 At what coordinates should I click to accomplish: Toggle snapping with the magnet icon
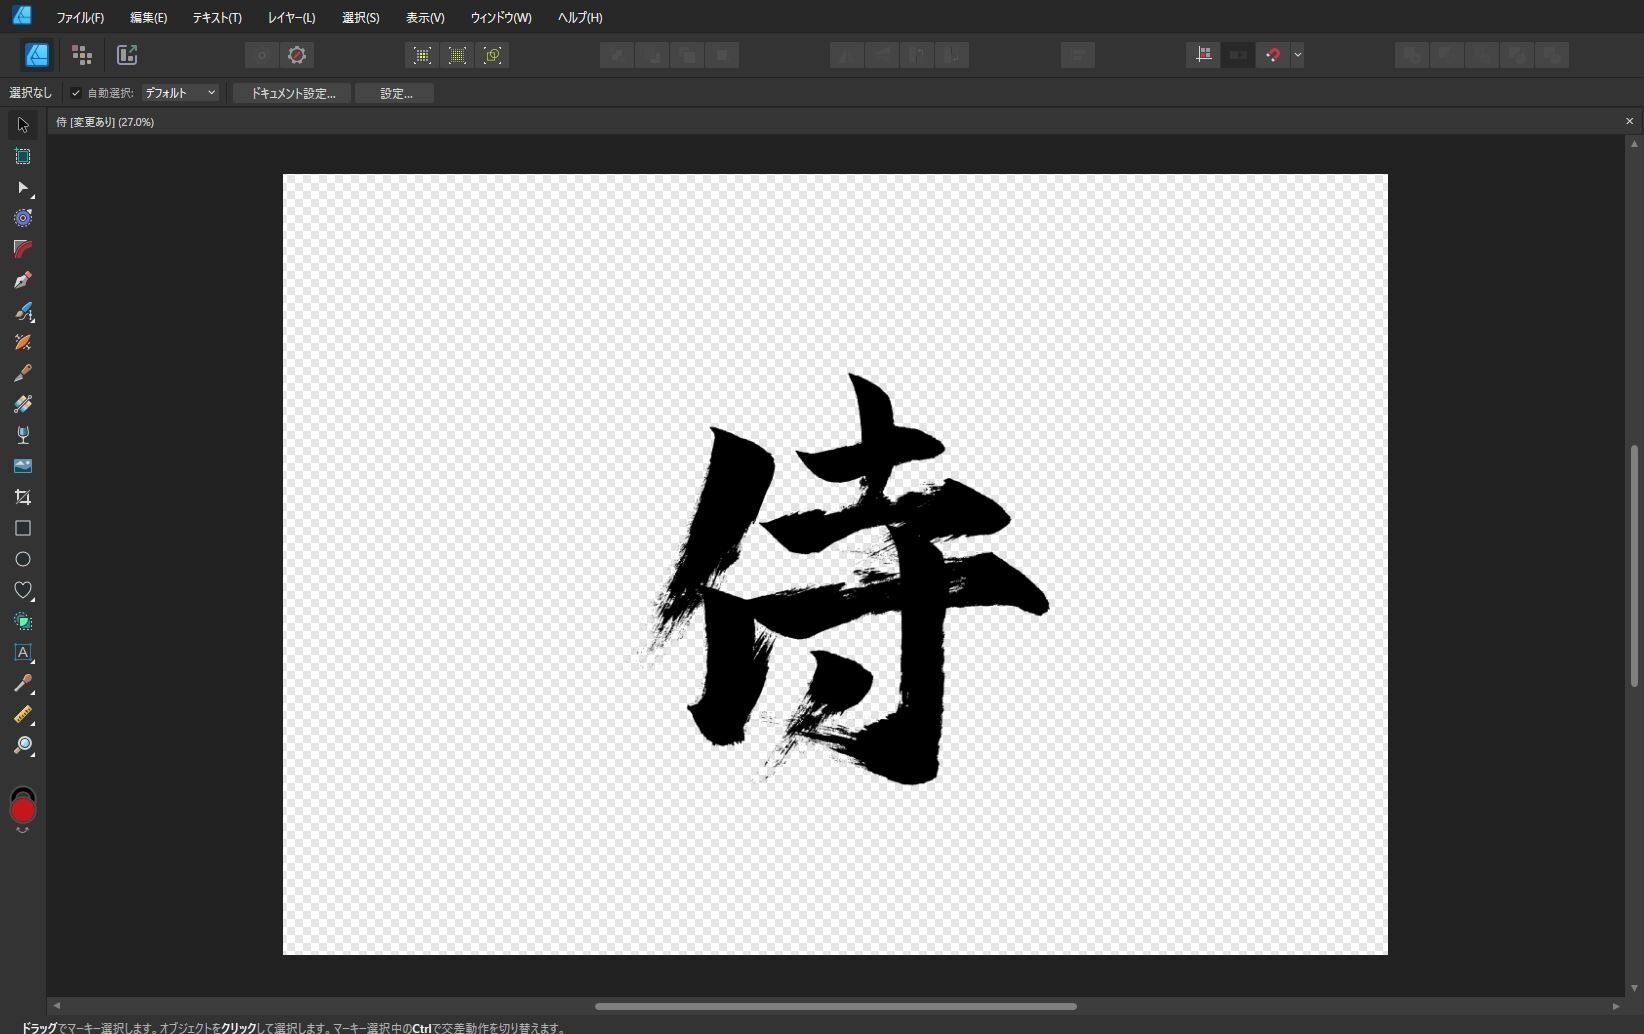[x=1272, y=55]
